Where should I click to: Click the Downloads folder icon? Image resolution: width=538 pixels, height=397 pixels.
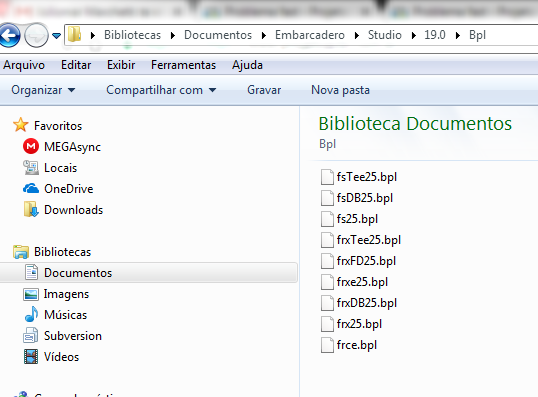(31, 209)
